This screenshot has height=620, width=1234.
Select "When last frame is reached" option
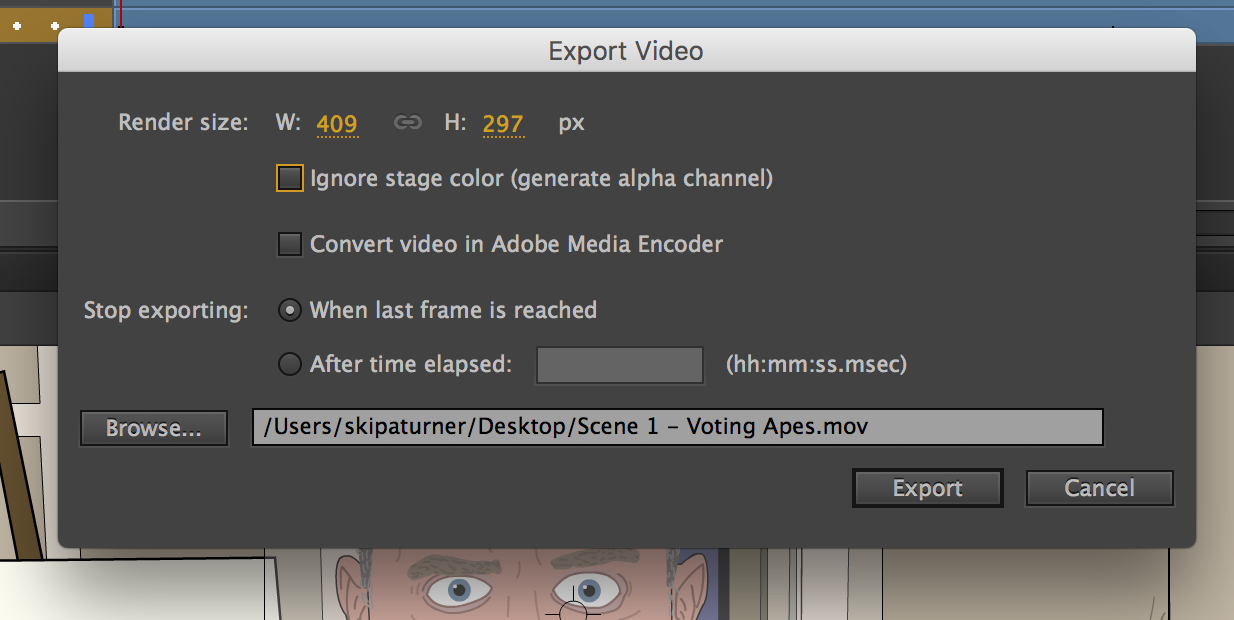point(288,310)
